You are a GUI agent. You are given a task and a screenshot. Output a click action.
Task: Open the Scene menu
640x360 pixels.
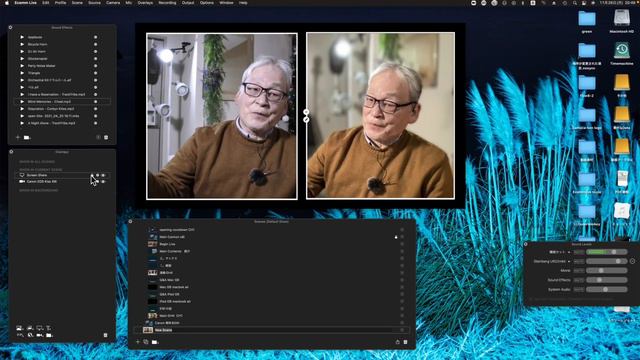(x=77, y=3)
